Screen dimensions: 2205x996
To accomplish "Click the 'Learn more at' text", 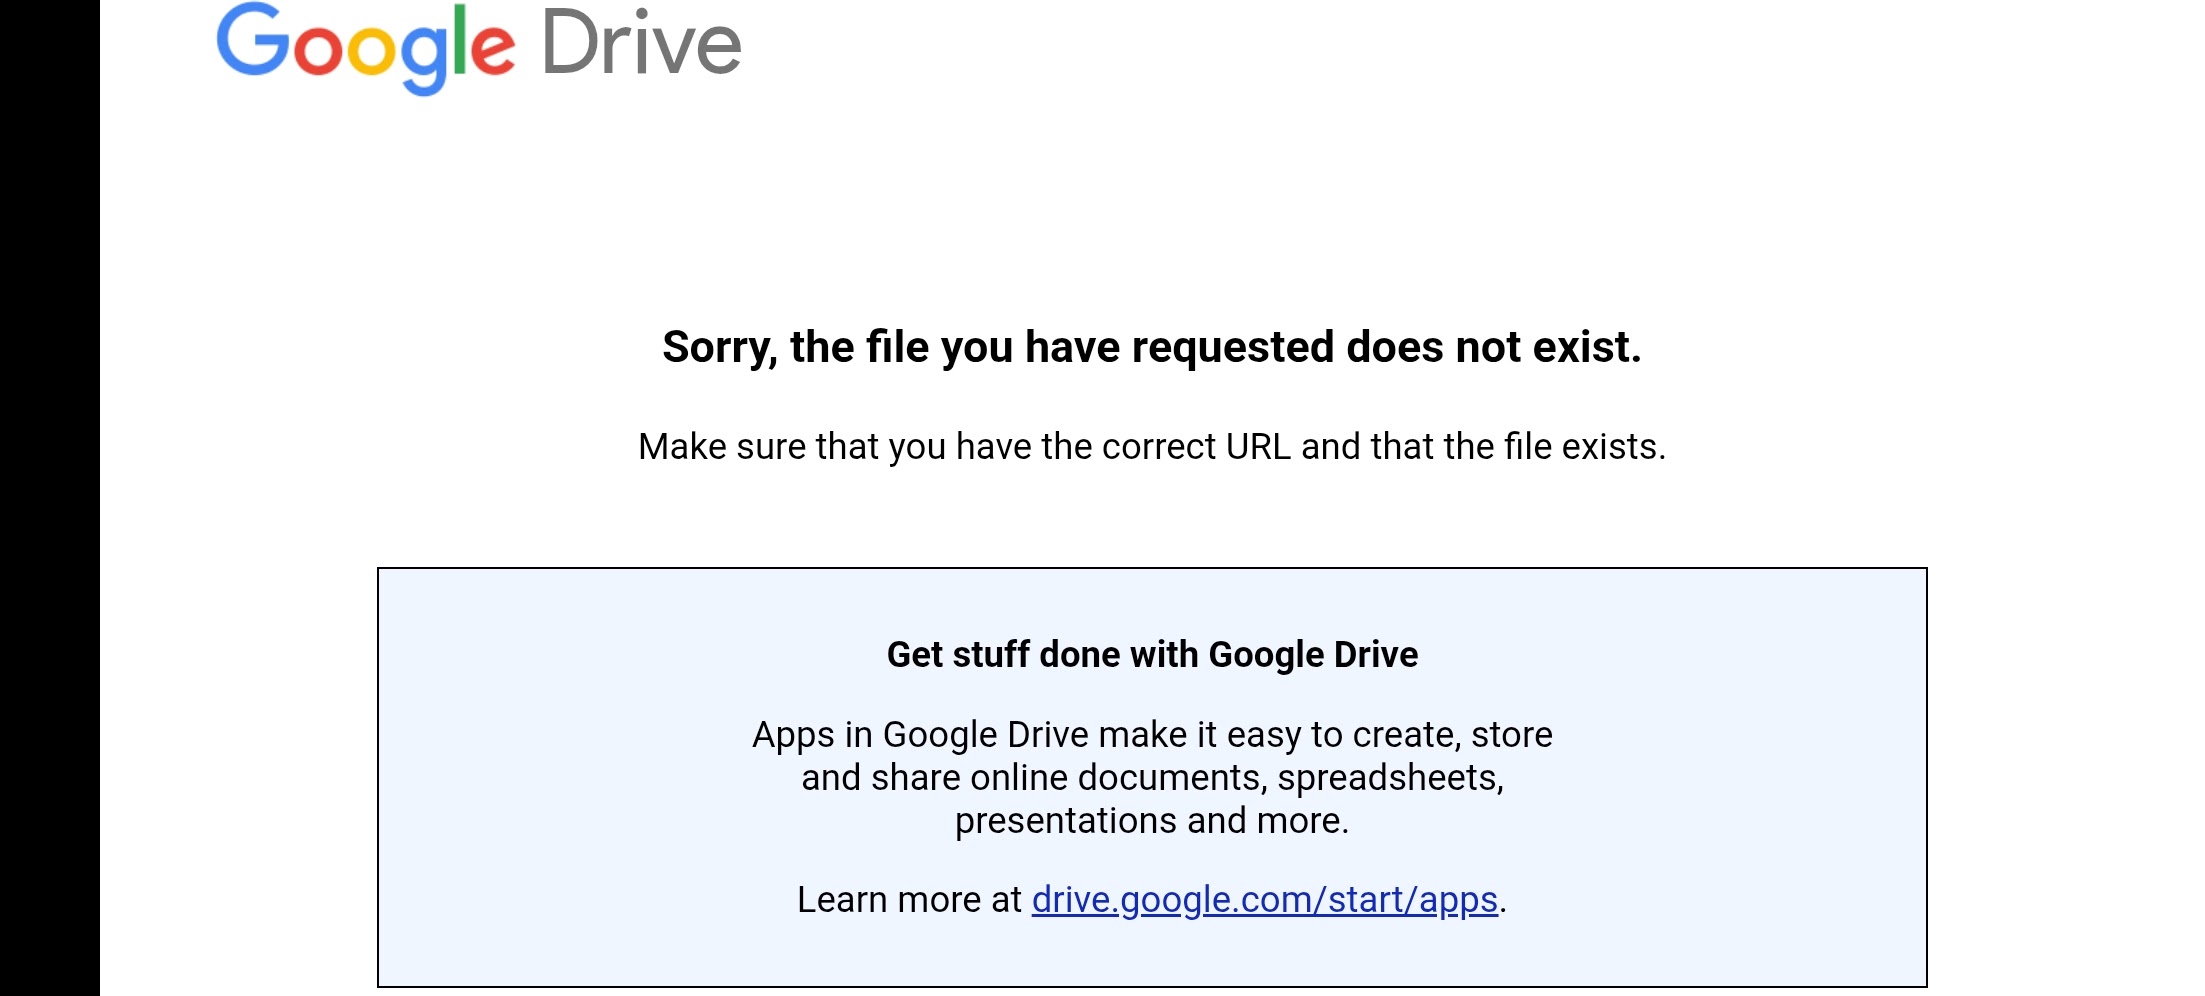I will (908, 900).
